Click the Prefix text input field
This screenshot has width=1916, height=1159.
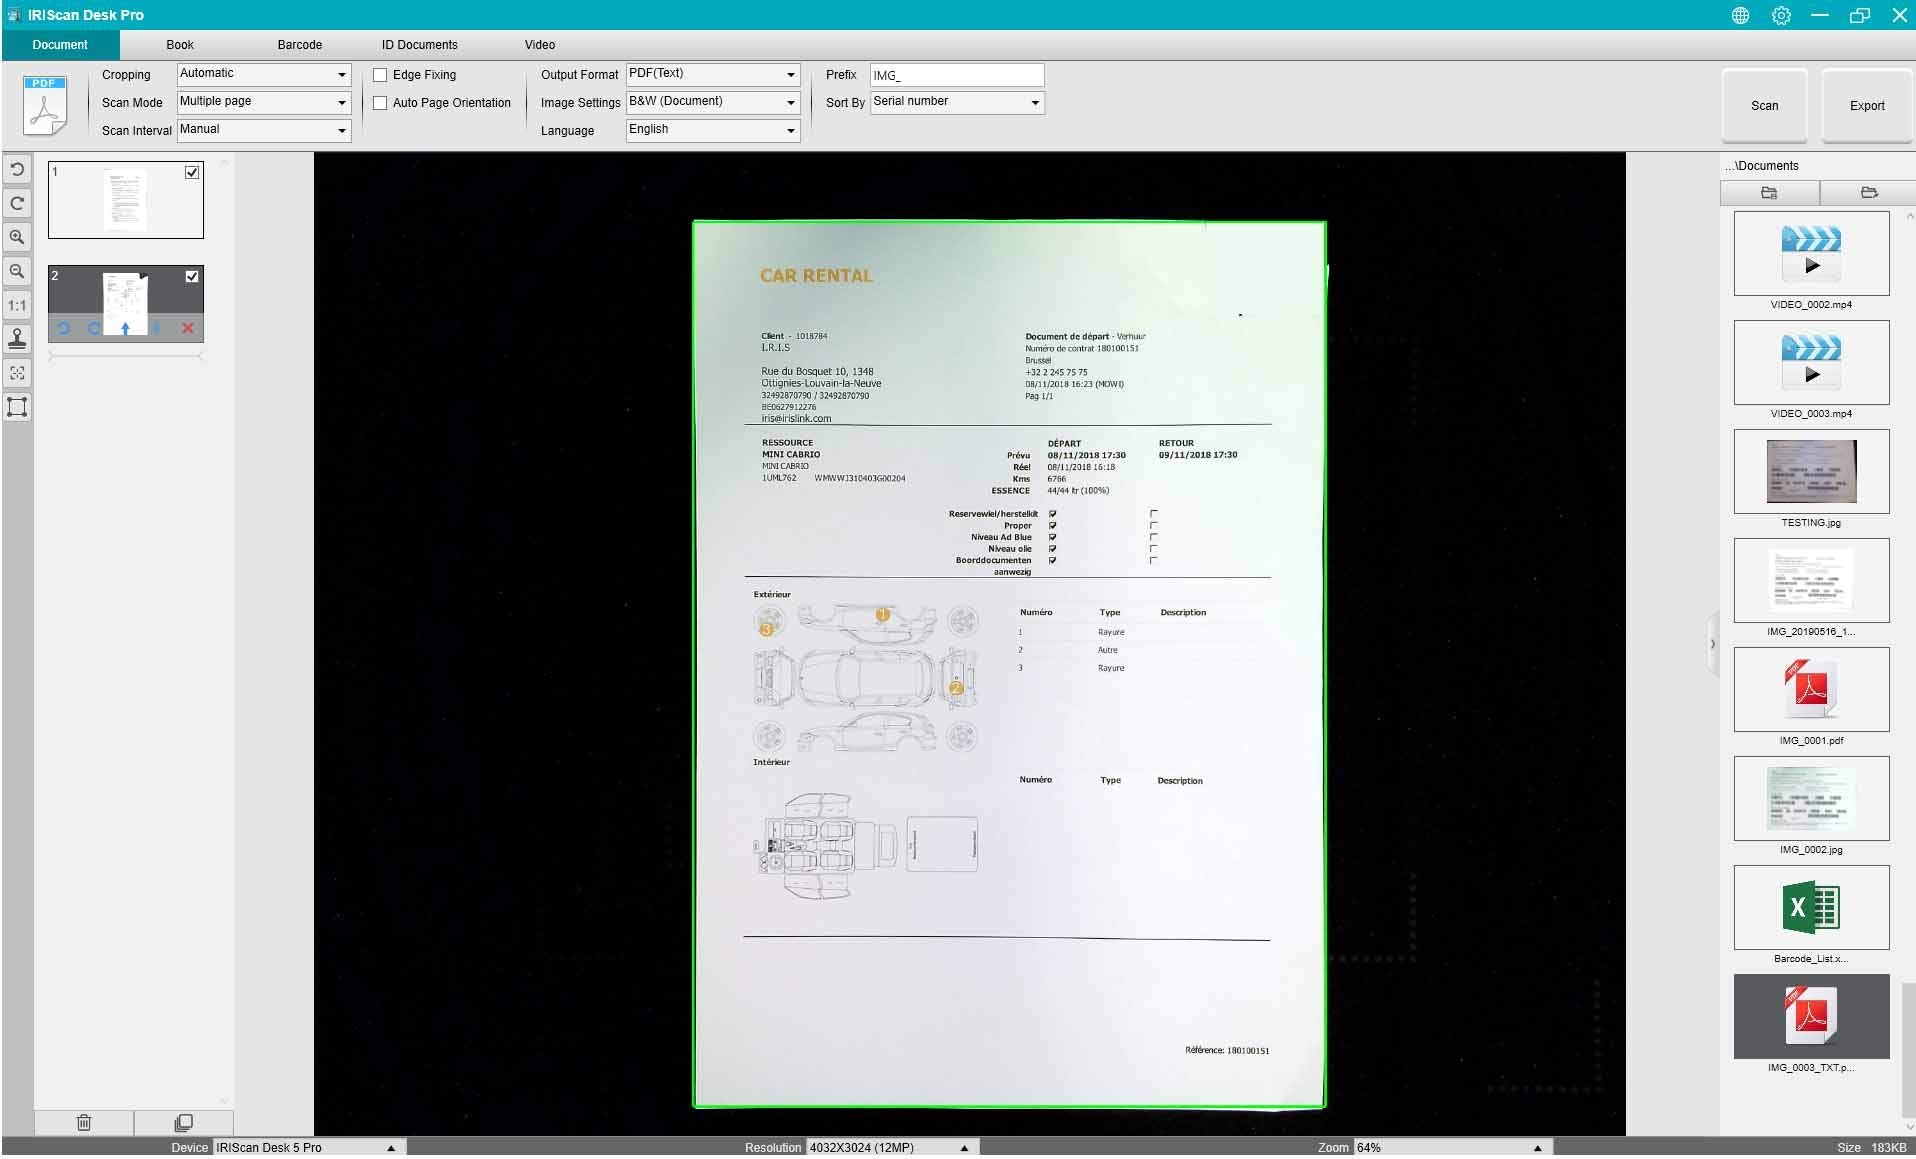coord(956,75)
